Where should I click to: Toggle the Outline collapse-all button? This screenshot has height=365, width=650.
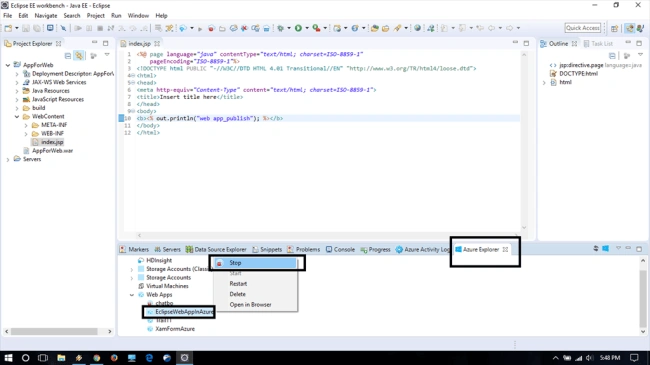[x=612, y=56]
